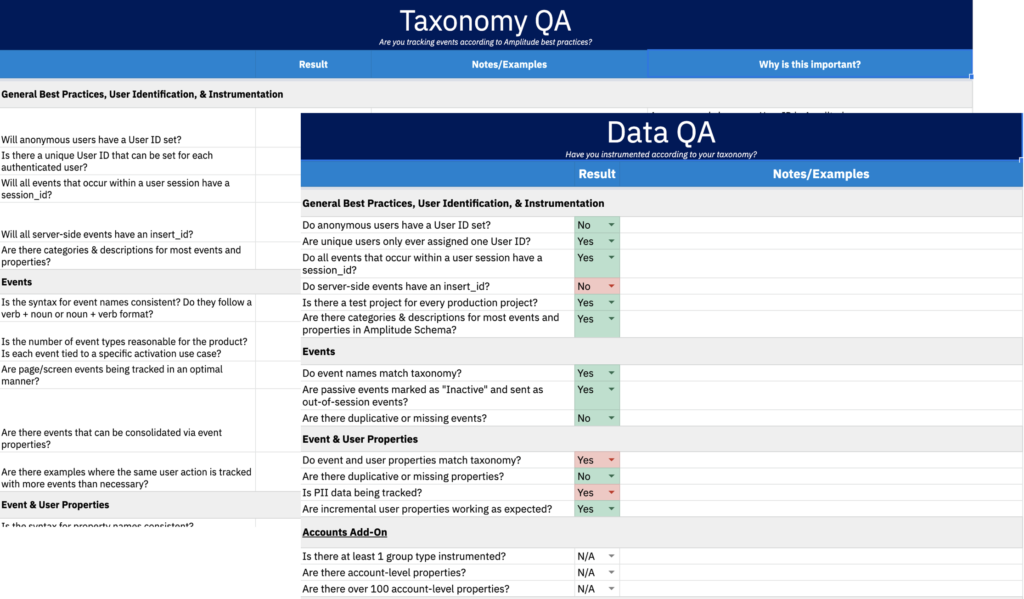The height and width of the screenshot is (599, 1024).
Task: Open N/A dropdown for group type instrumented
Action: tap(611, 556)
